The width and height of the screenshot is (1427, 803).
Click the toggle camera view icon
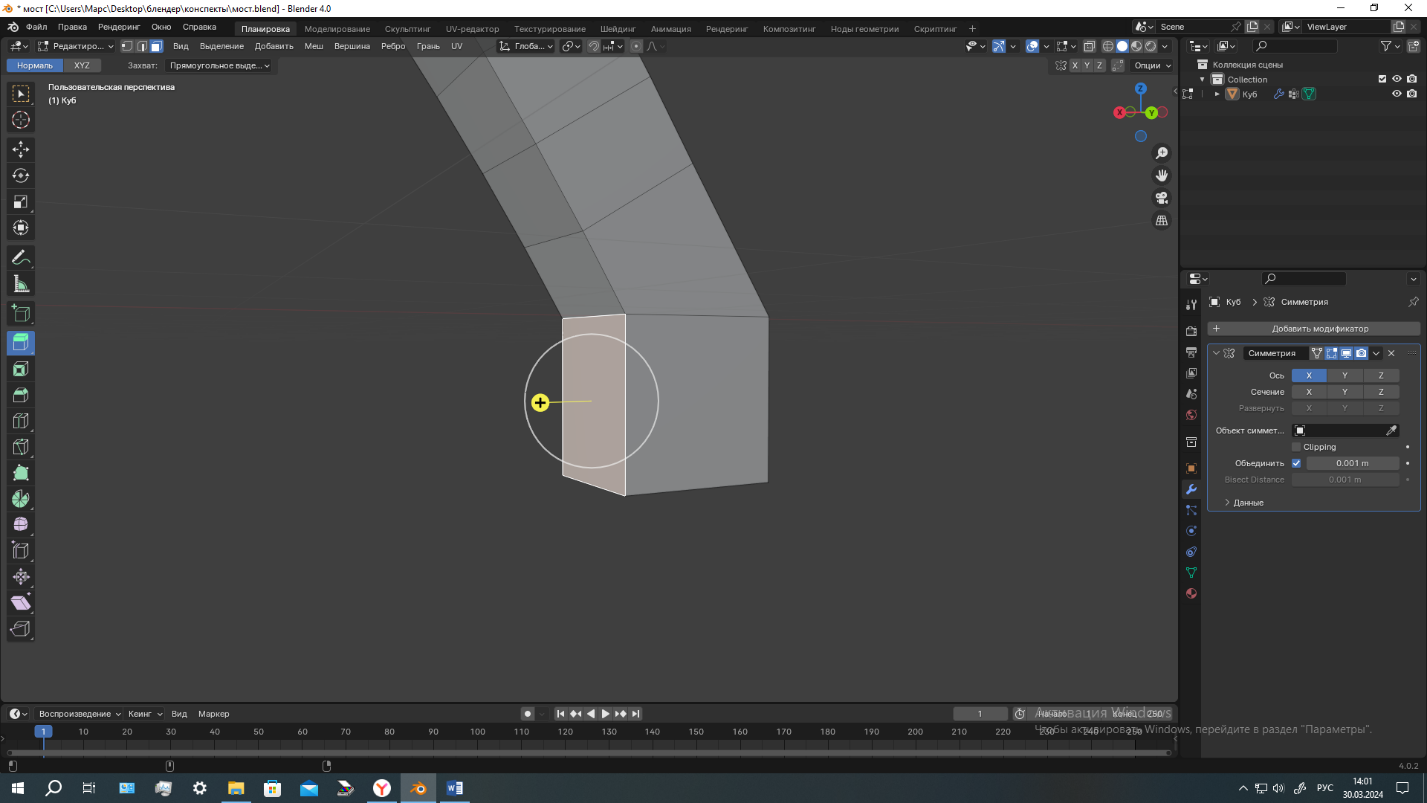pos(1161,198)
